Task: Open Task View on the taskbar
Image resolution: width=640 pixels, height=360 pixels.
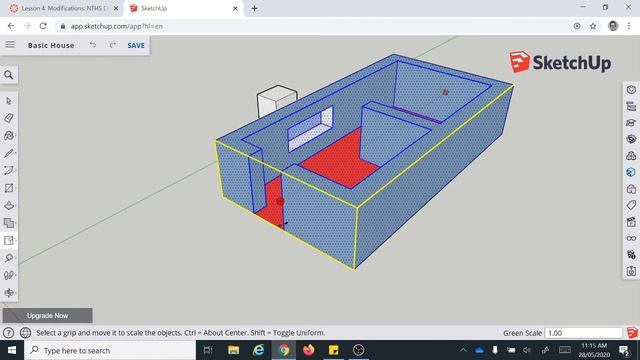Action: 208,350
